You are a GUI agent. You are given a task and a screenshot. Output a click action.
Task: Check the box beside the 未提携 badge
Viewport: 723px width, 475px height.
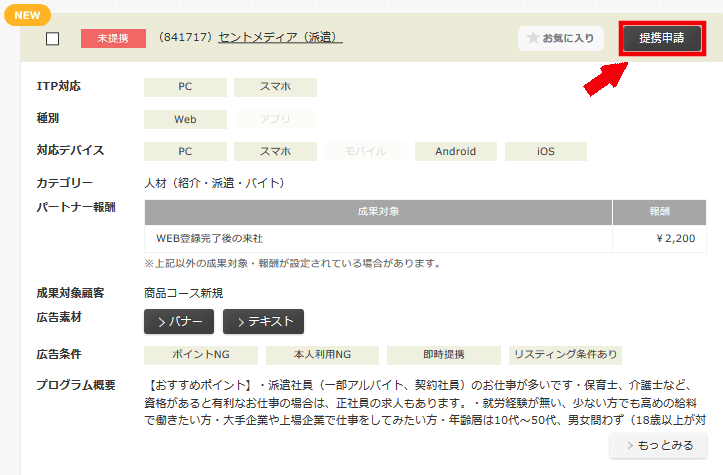pyautogui.click(x=53, y=39)
